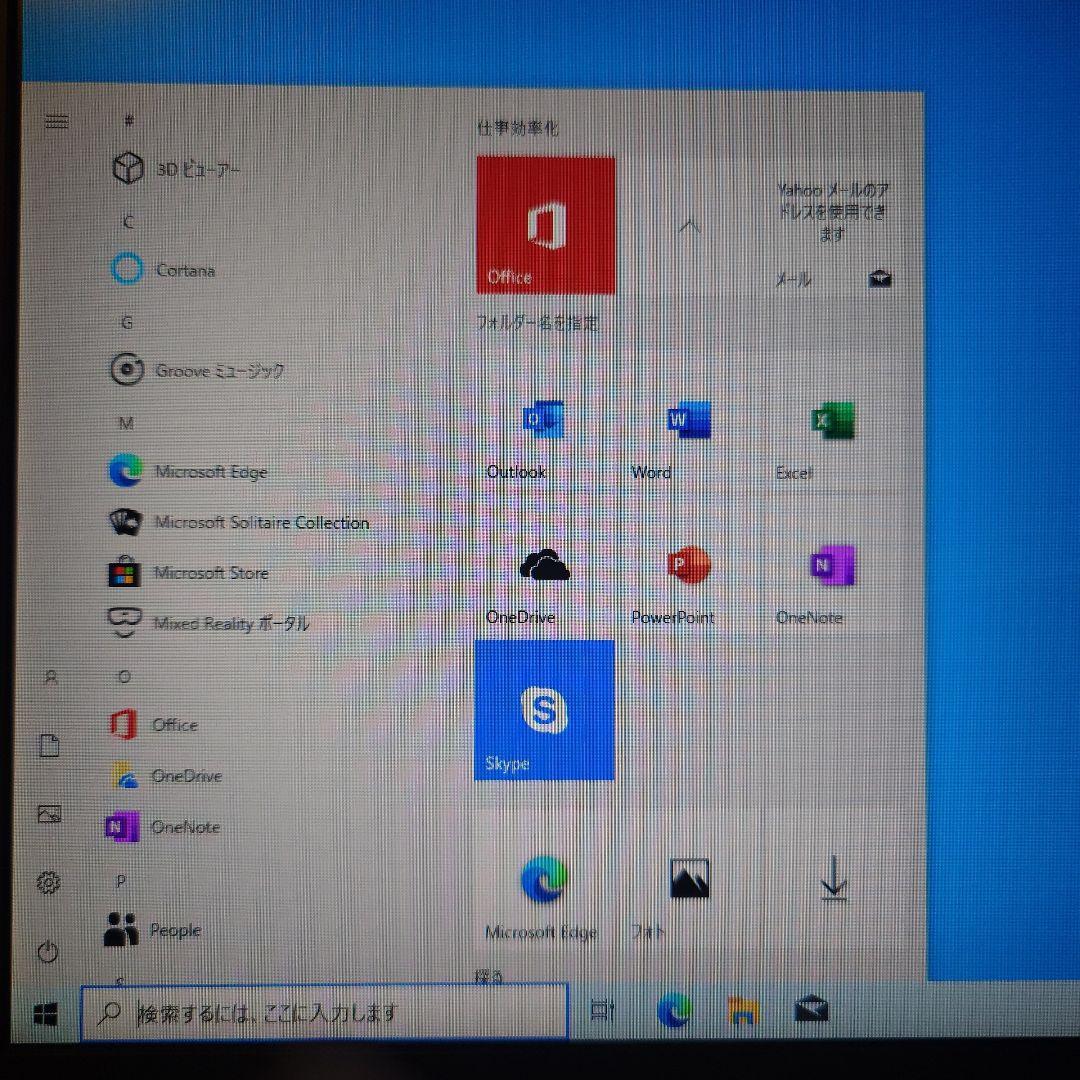Open Settings via the gear icon
Viewport: 1080px width, 1080px height.
tap(48, 882)
